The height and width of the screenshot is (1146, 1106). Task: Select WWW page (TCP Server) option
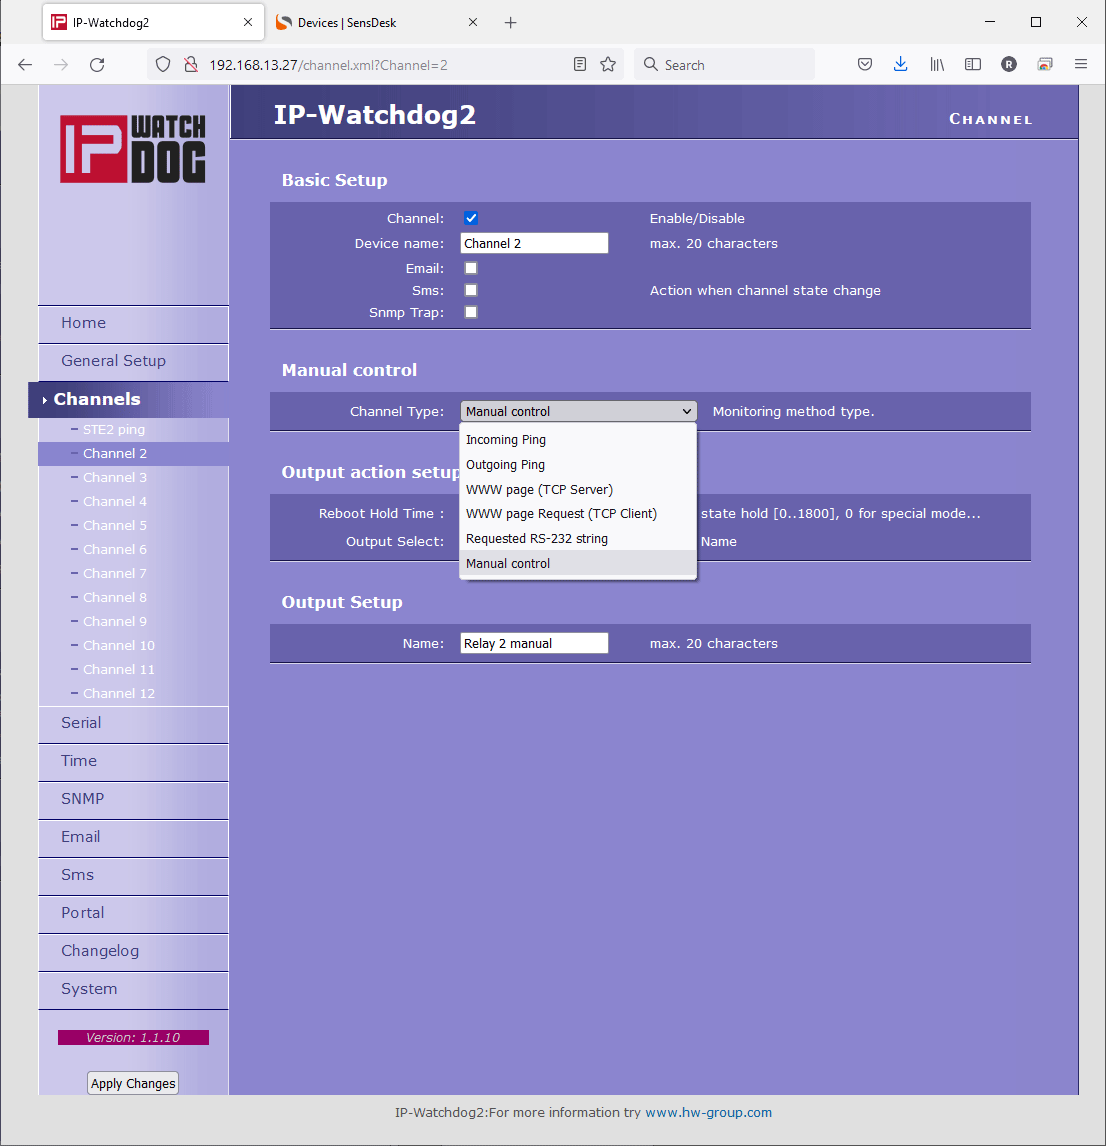(577, 490)
